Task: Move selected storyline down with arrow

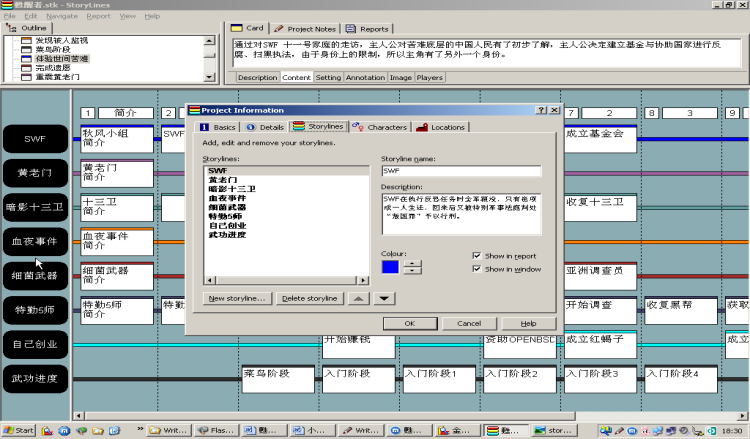Action: pyautogui.click(x=384, y=298)
